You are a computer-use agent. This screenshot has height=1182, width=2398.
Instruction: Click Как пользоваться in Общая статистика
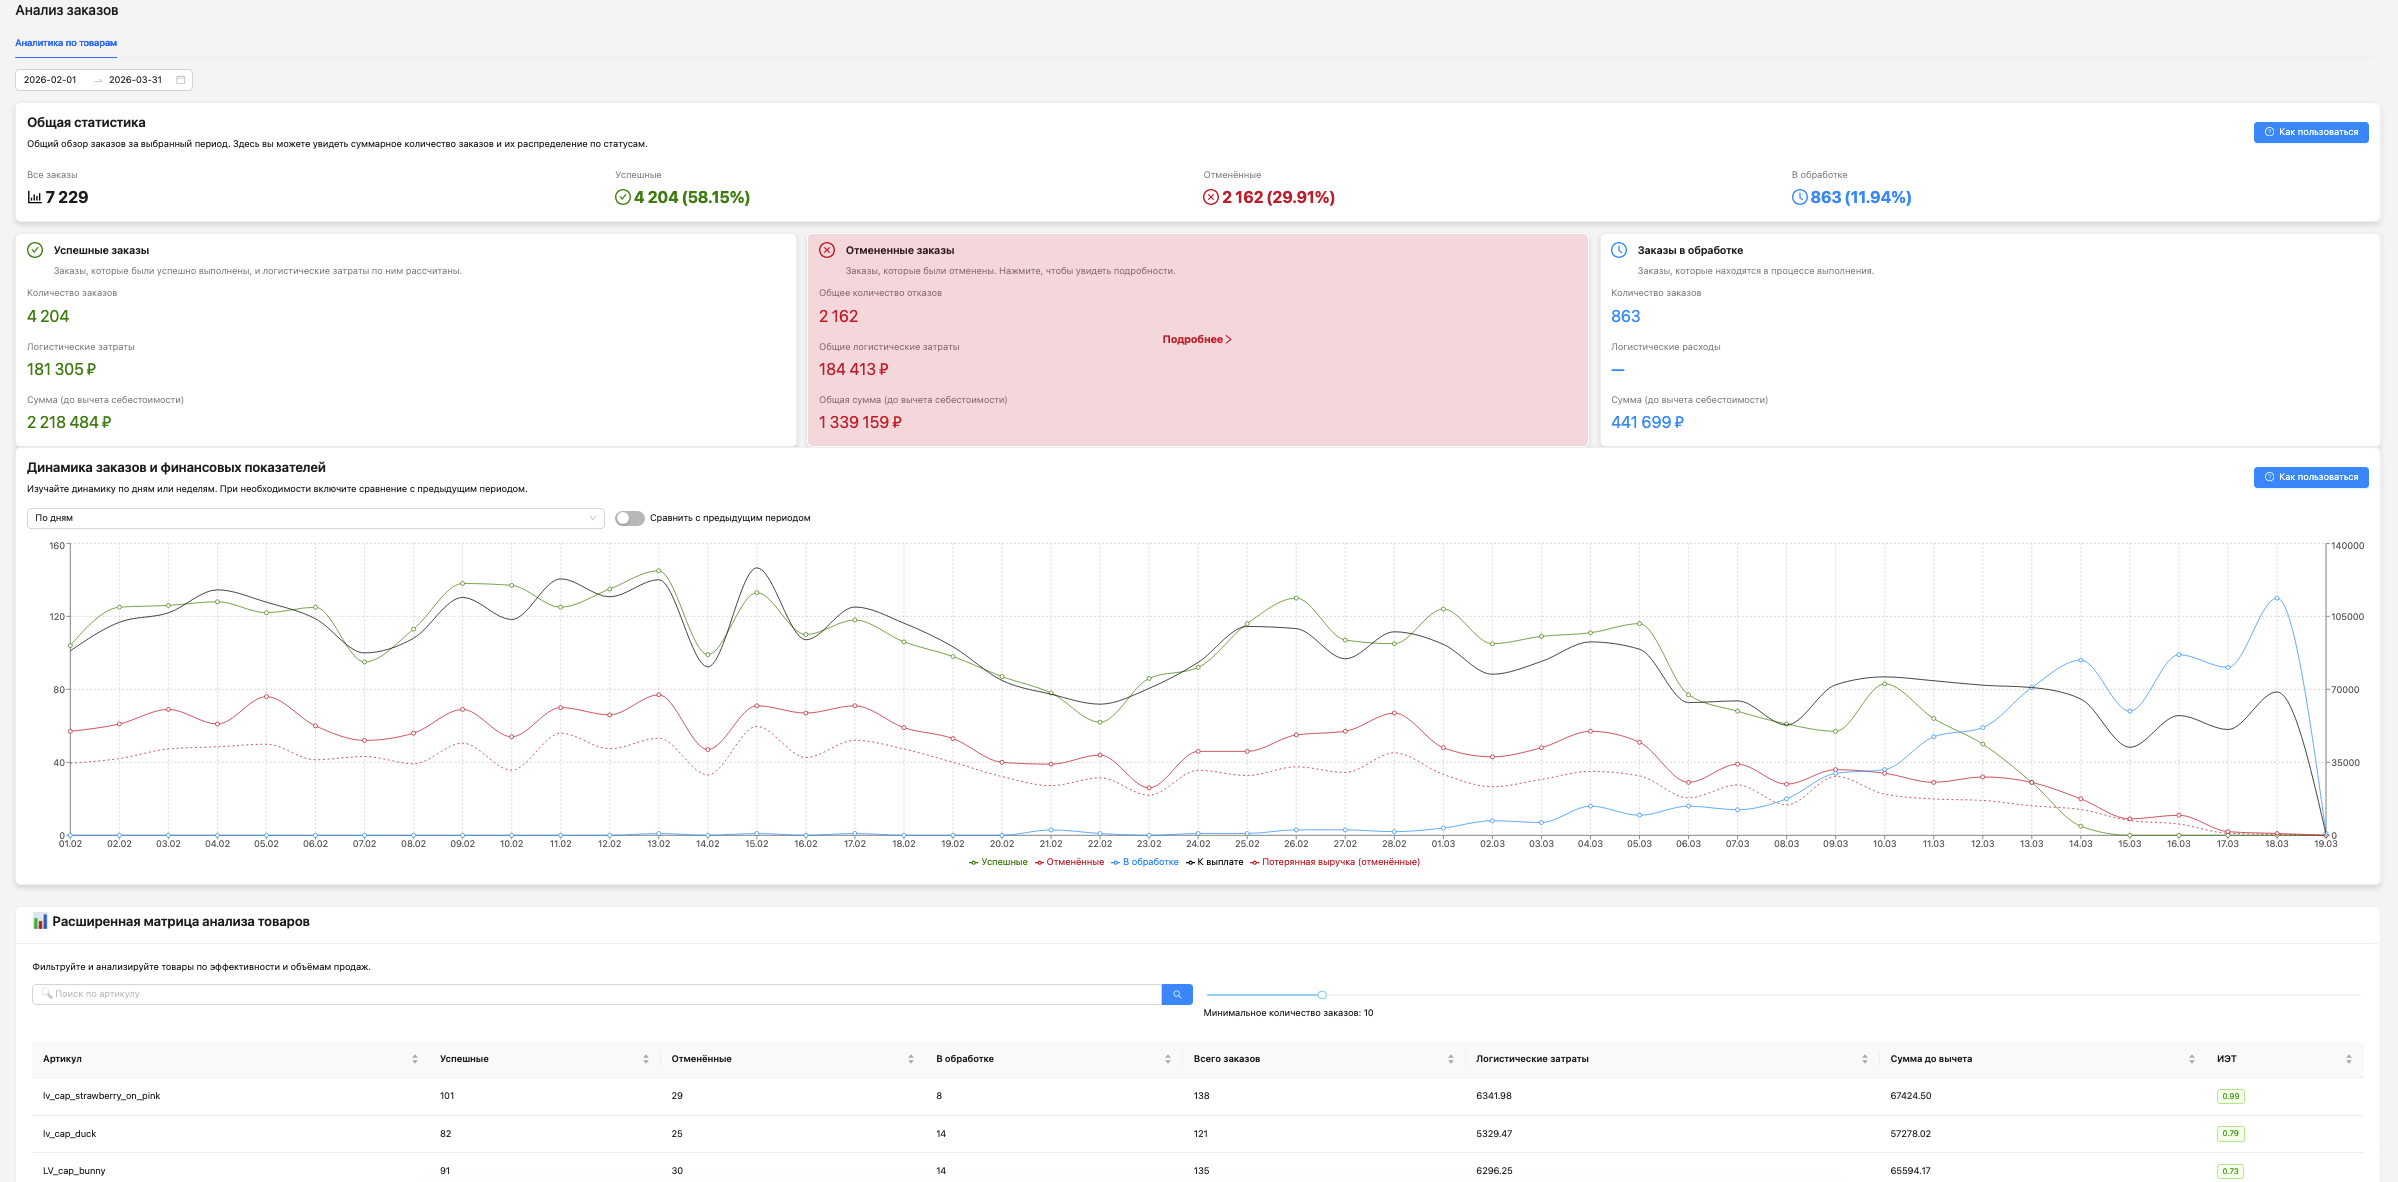[x=2310, y=132]
